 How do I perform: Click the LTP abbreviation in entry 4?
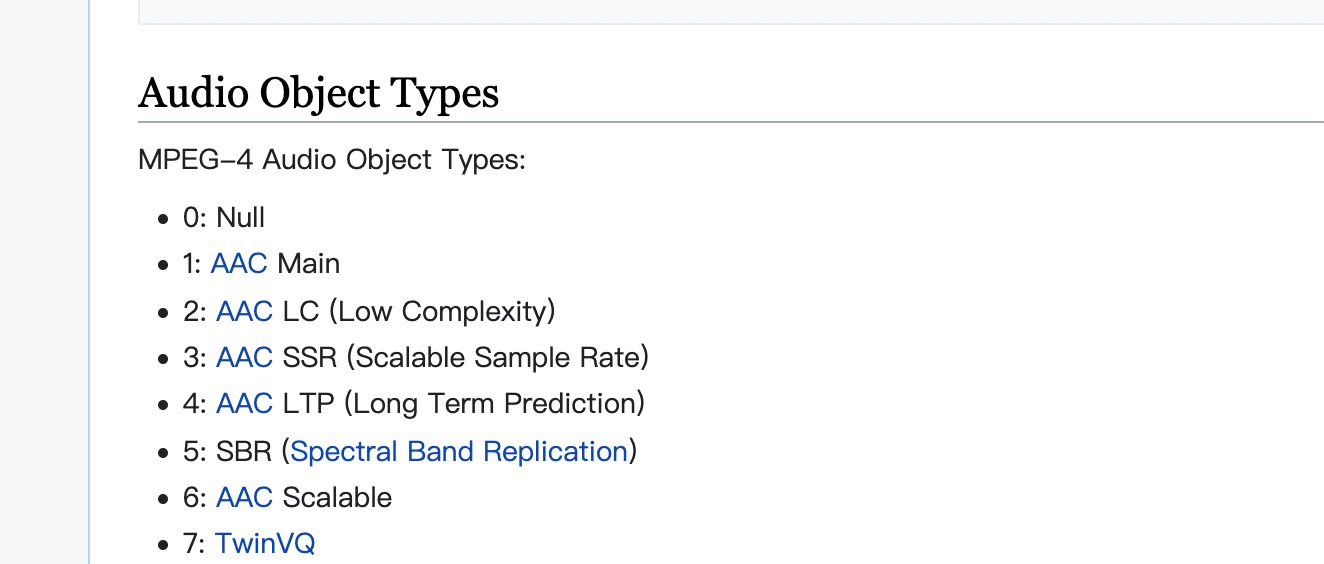click(x=309, y=404)
